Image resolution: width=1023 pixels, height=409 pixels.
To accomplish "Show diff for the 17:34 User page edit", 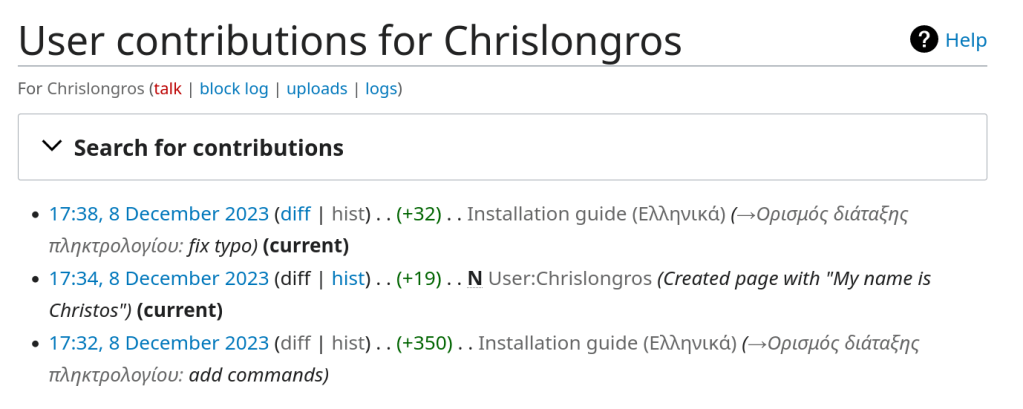I will pyautogui.click(x=295, y=279).
